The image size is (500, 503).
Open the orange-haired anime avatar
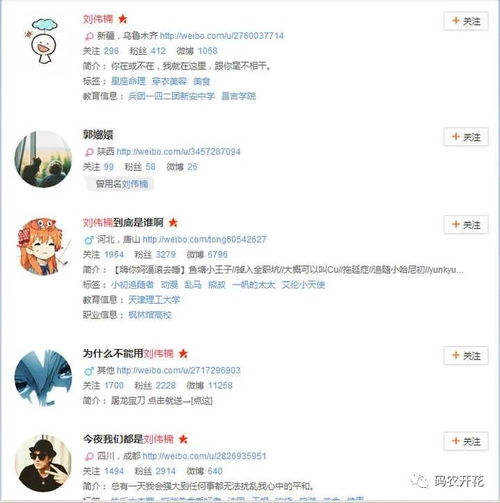pos(43,247)
